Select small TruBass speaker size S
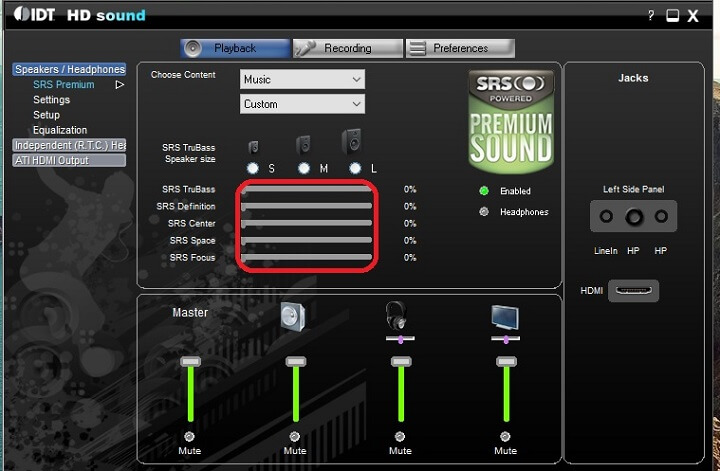 pos(253,168)
